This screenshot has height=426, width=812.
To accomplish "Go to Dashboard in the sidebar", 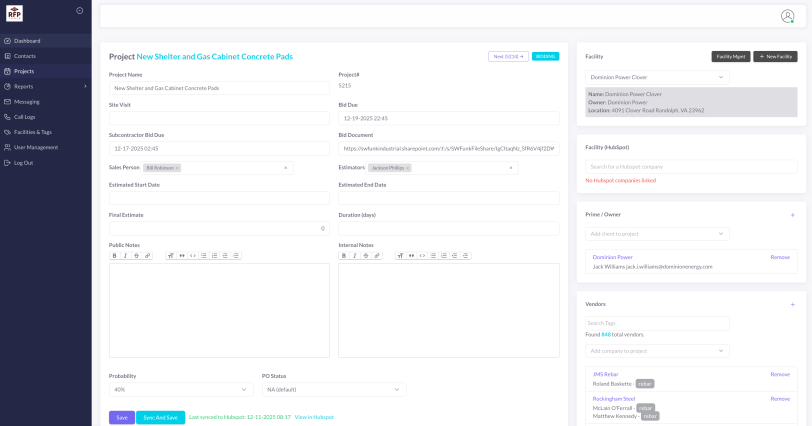I will pyautogui.click(x=46, y=41).
